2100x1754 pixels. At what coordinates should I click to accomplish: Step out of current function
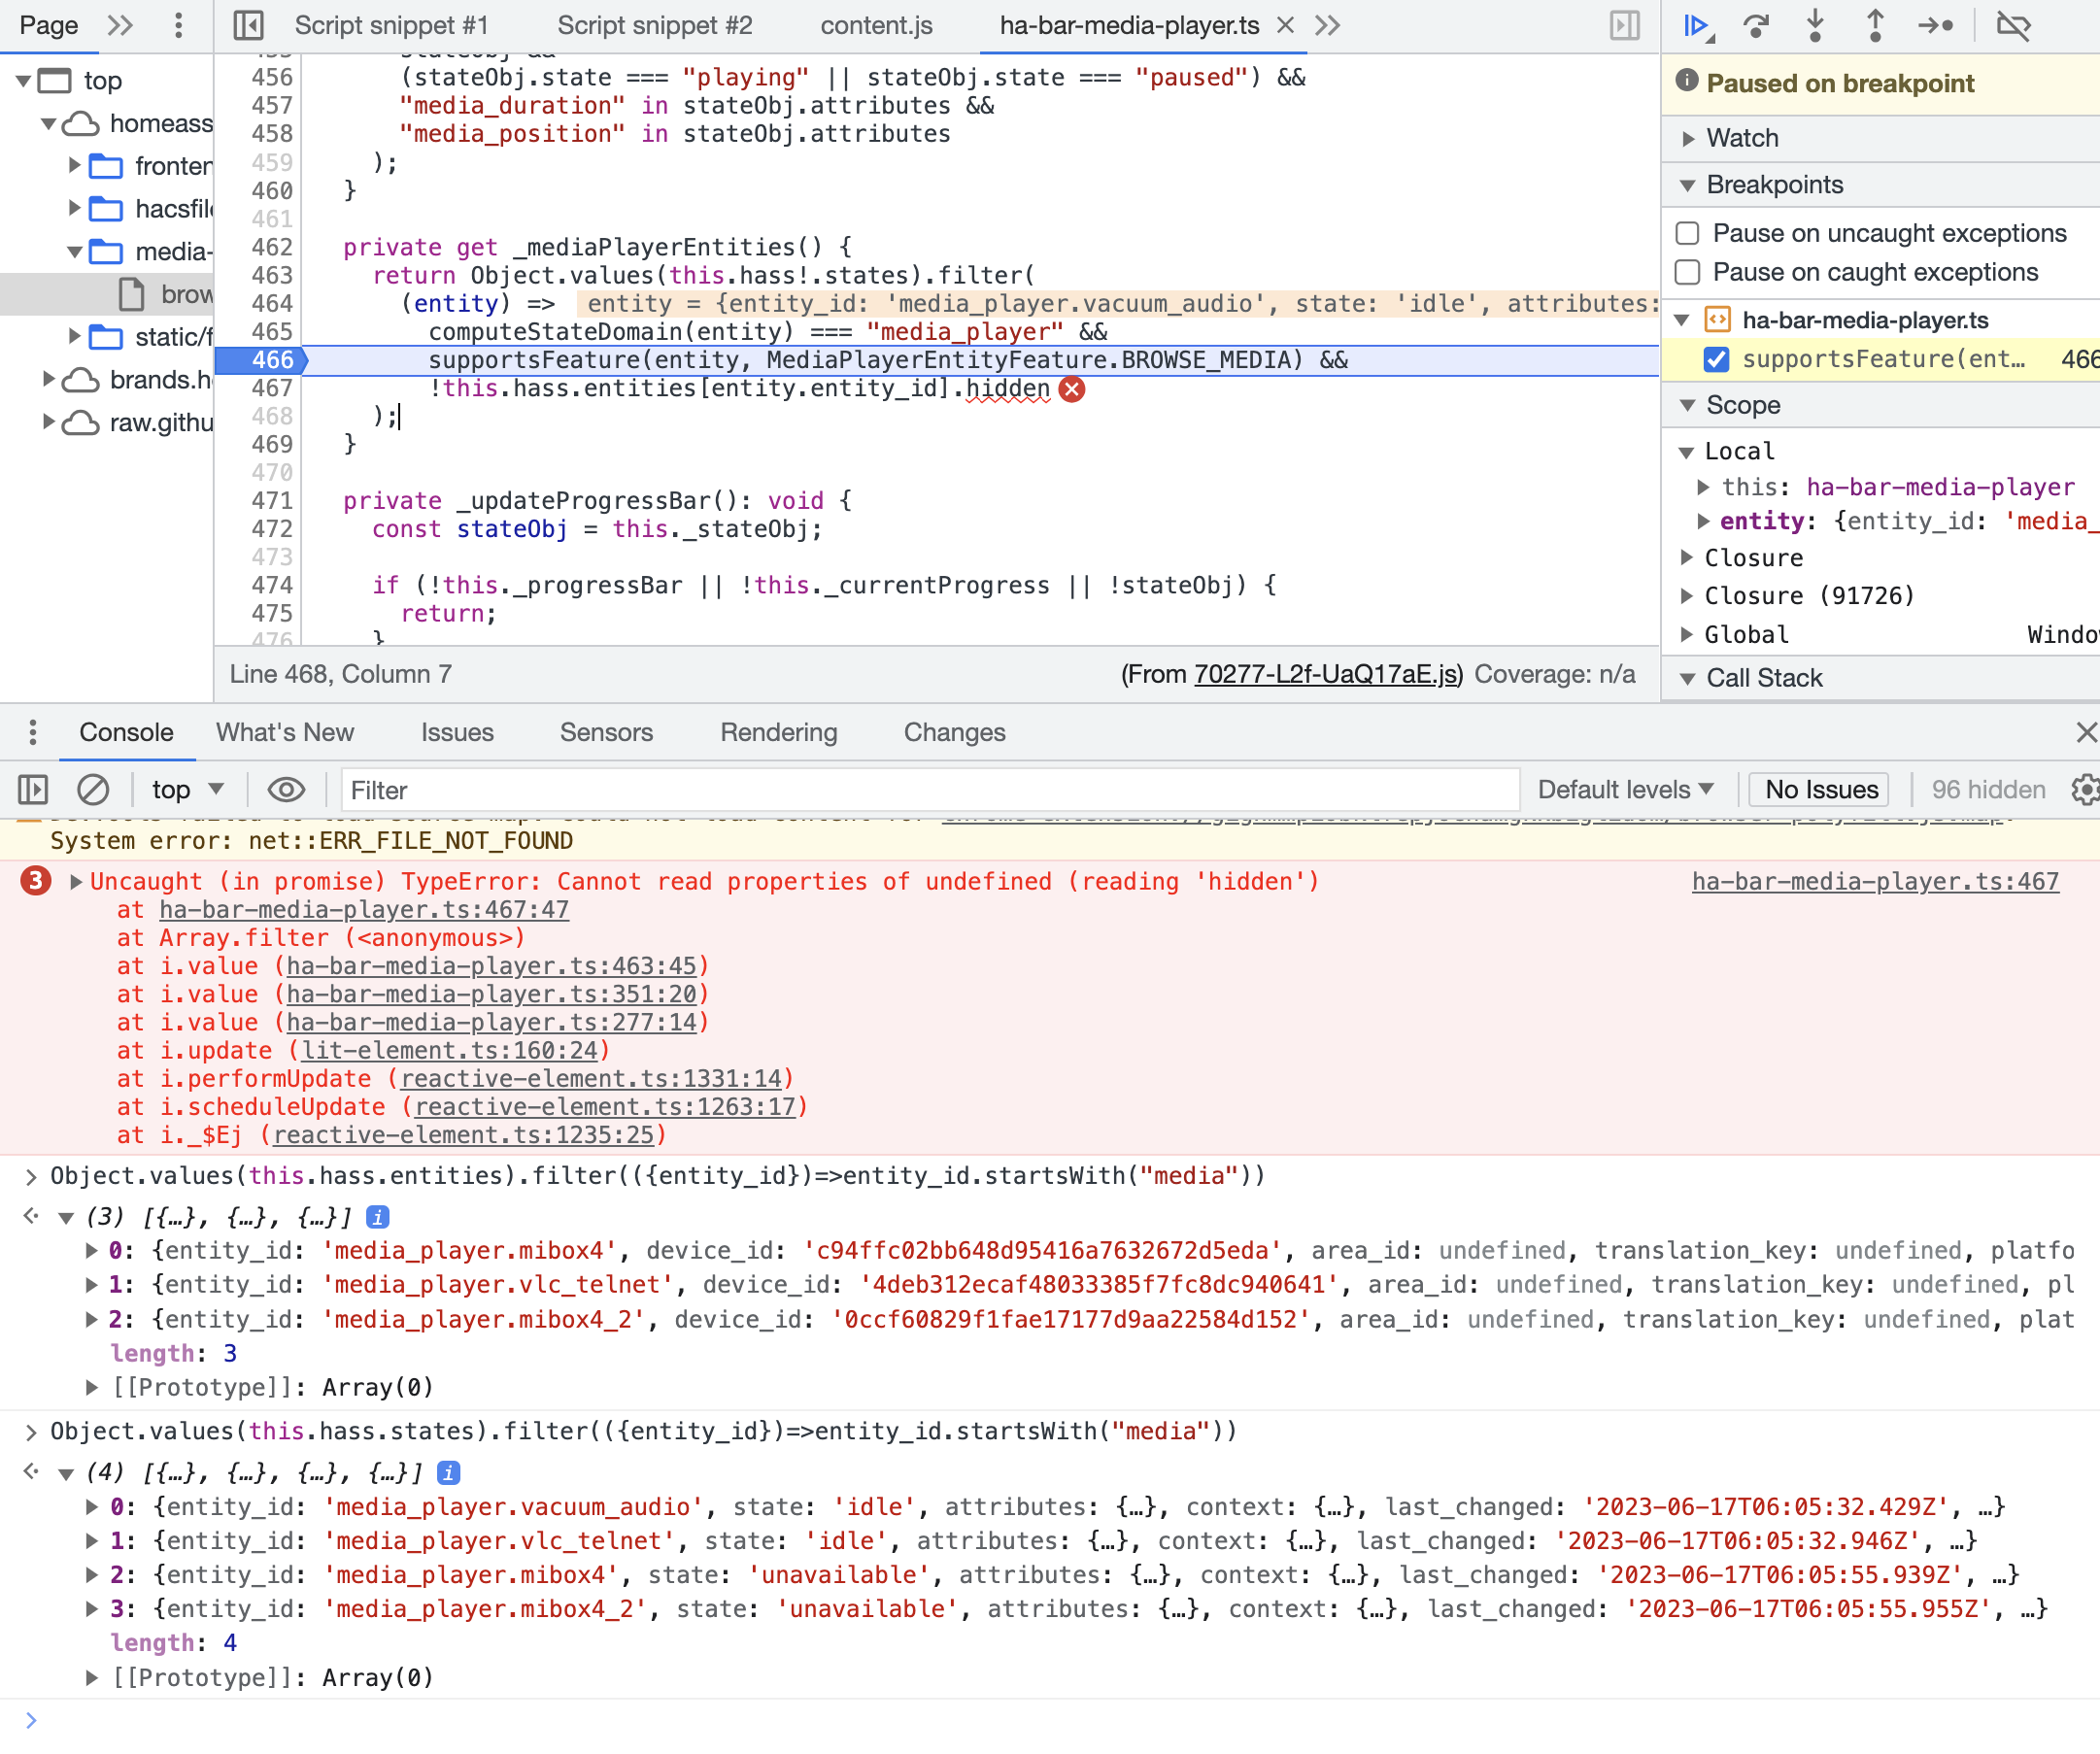tap(1875, 27)
